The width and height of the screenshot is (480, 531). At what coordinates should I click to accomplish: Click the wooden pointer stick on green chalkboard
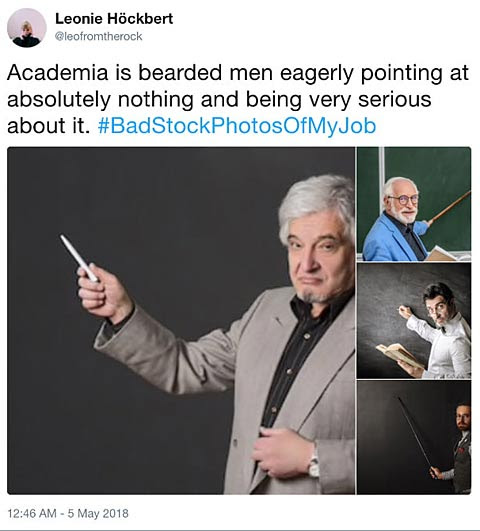449,207
